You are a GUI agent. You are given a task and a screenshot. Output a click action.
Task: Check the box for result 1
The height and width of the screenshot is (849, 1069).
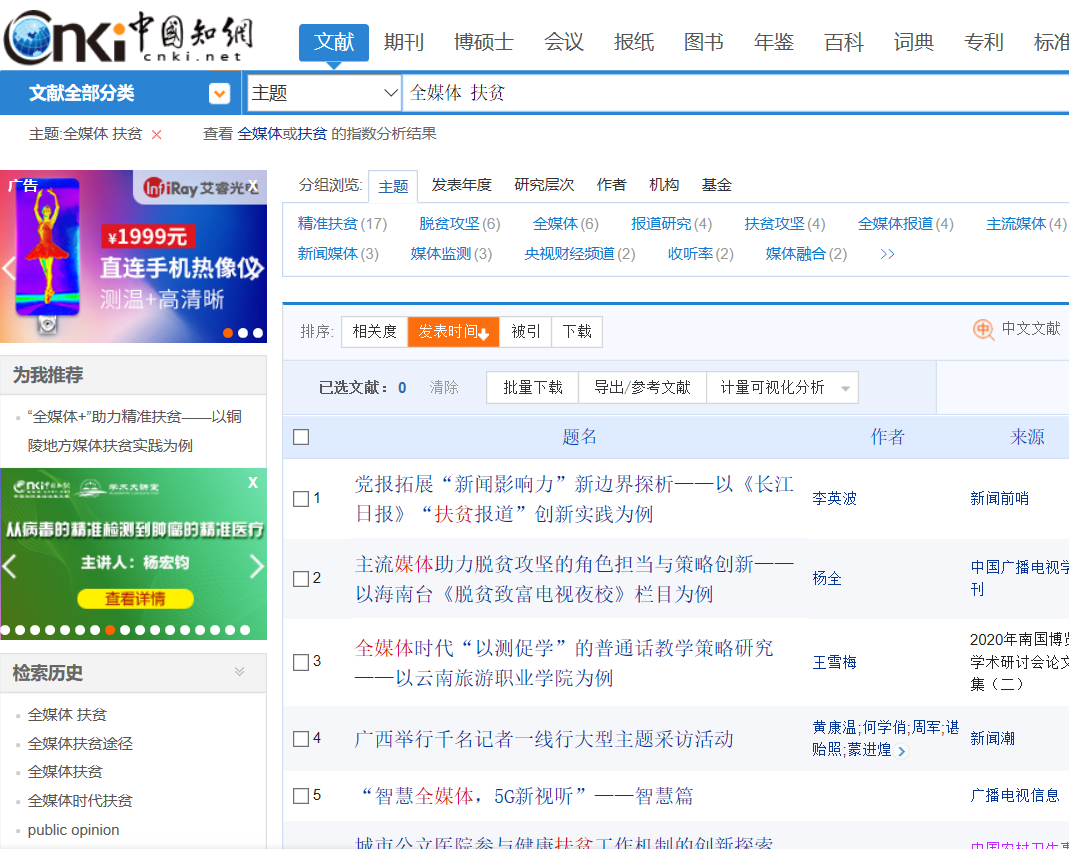tap(301, 499)
